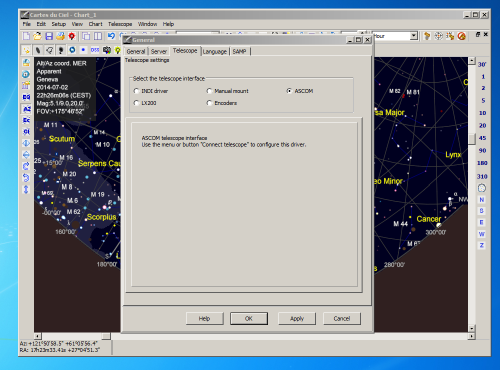Viewport: 500px width, 370px height.
Task: Click the M 81 galaxy label on chart
Action: (x=413, y=92)
